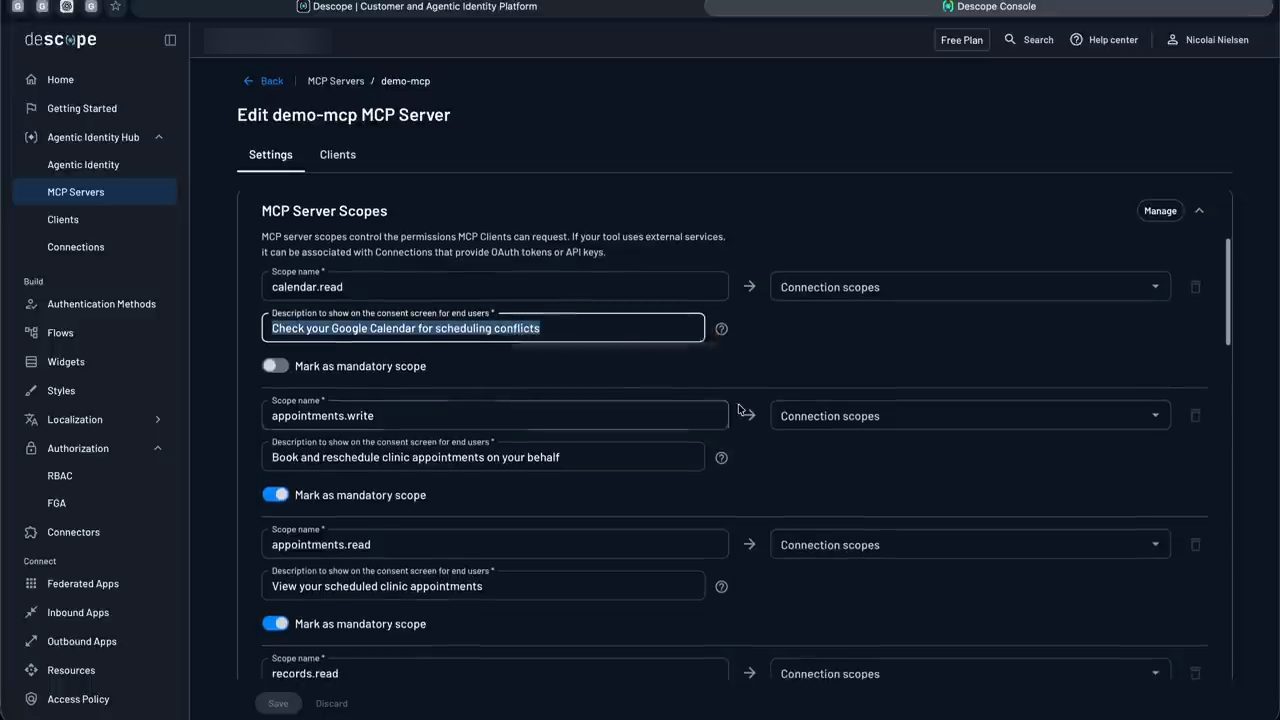Collapse the Authorization group chevron
Image resolution: width=1280 pixels, height=720 pixels.
[158, 449]
